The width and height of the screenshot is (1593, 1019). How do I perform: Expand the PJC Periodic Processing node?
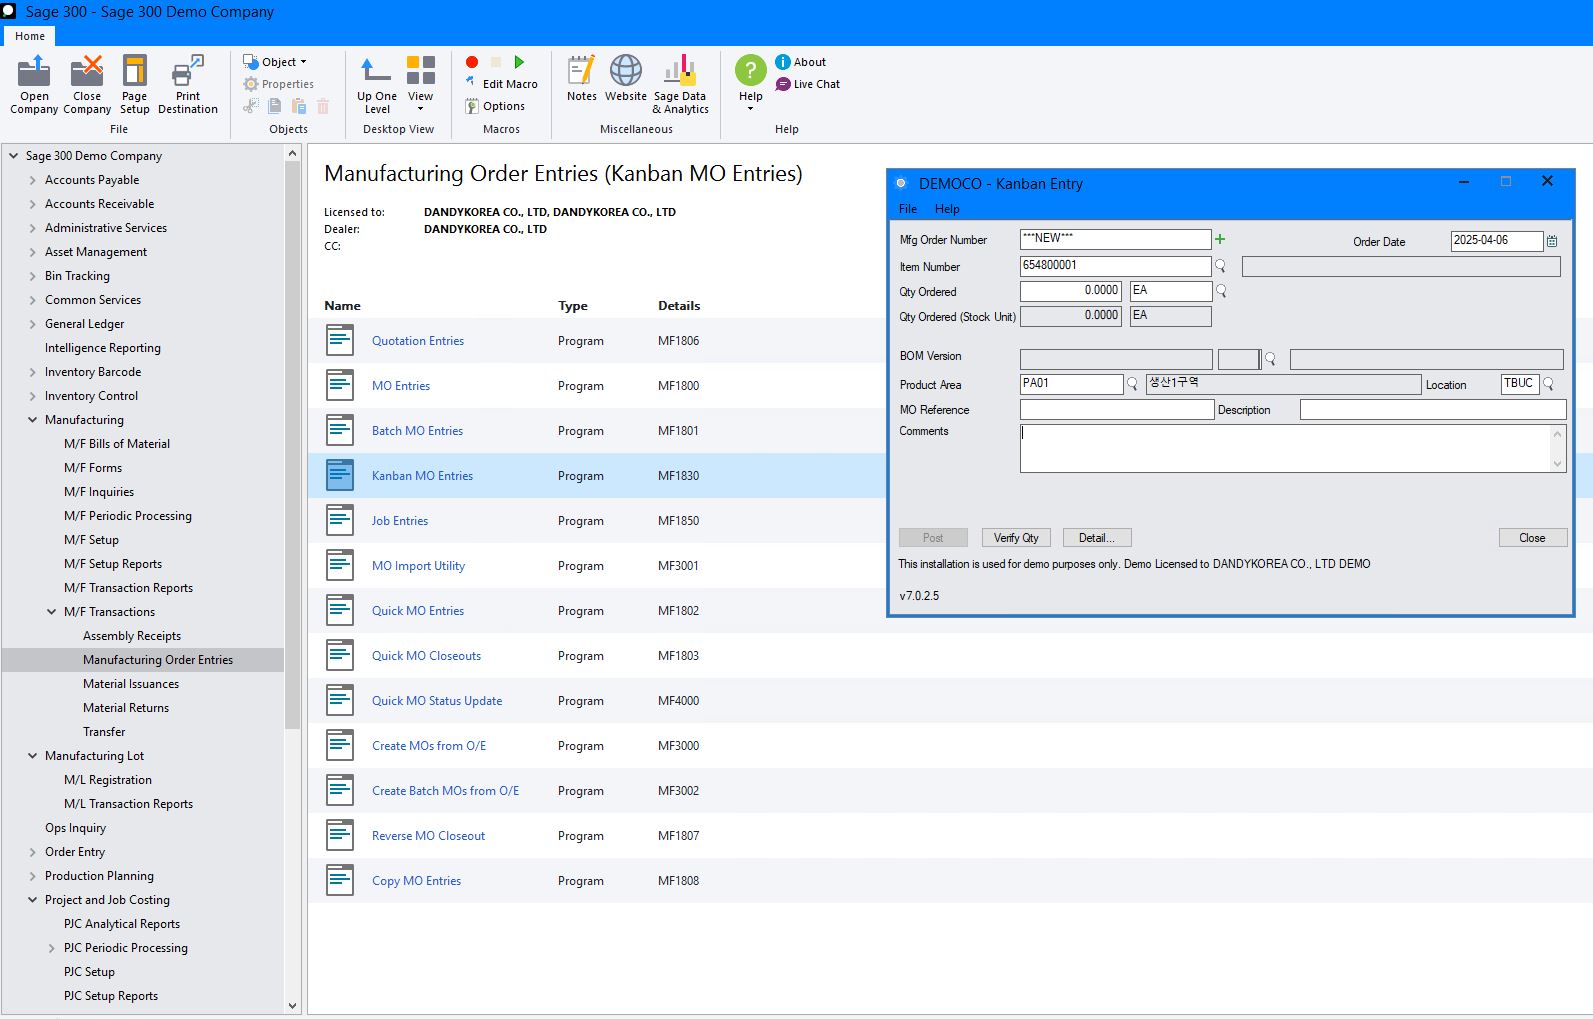click(52, 948)
